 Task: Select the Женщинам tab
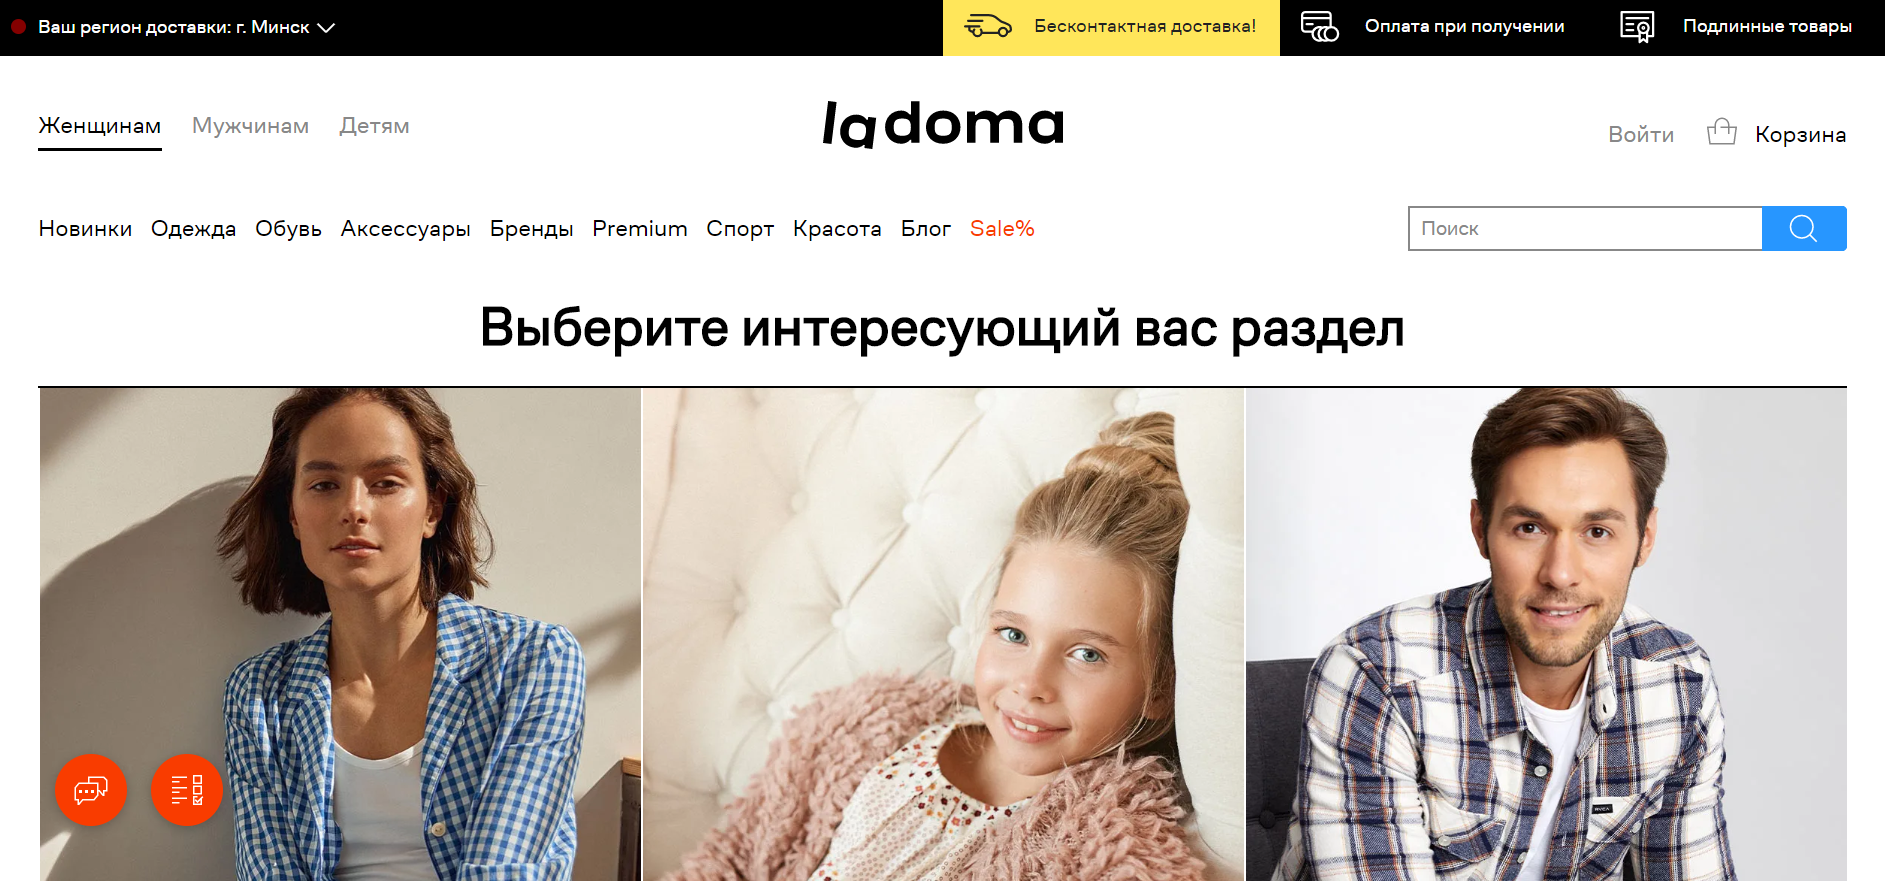click(100, 126)
